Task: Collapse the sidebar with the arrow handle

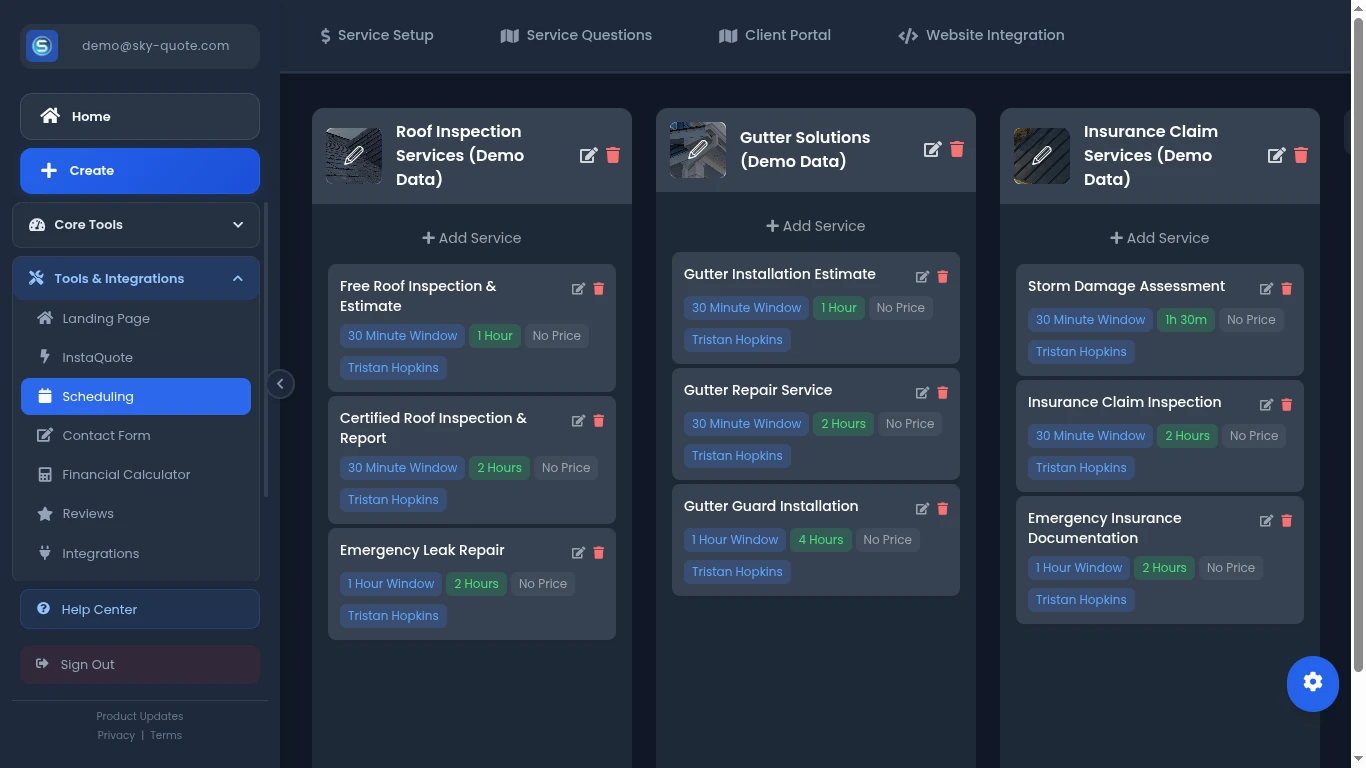Action: (x=280, y=383)
